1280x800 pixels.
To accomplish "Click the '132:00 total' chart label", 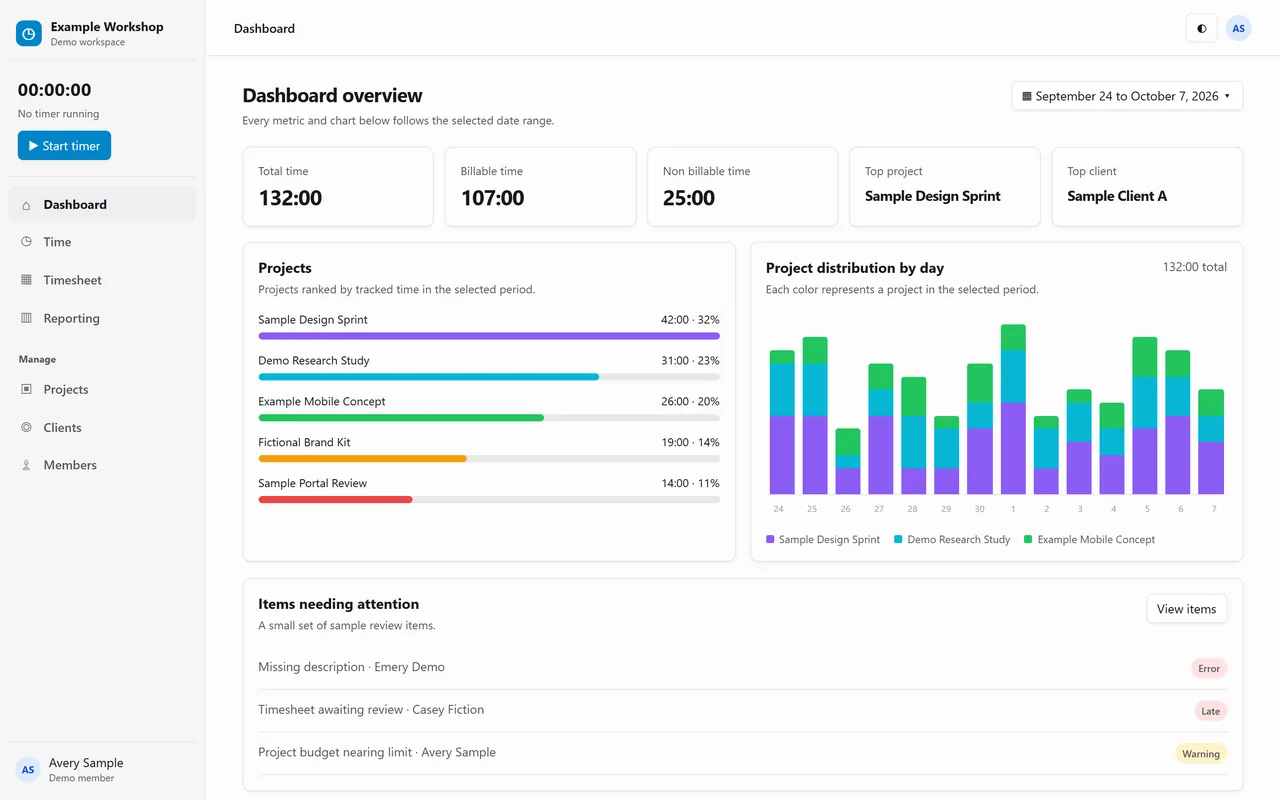I will pos(1194,267).
